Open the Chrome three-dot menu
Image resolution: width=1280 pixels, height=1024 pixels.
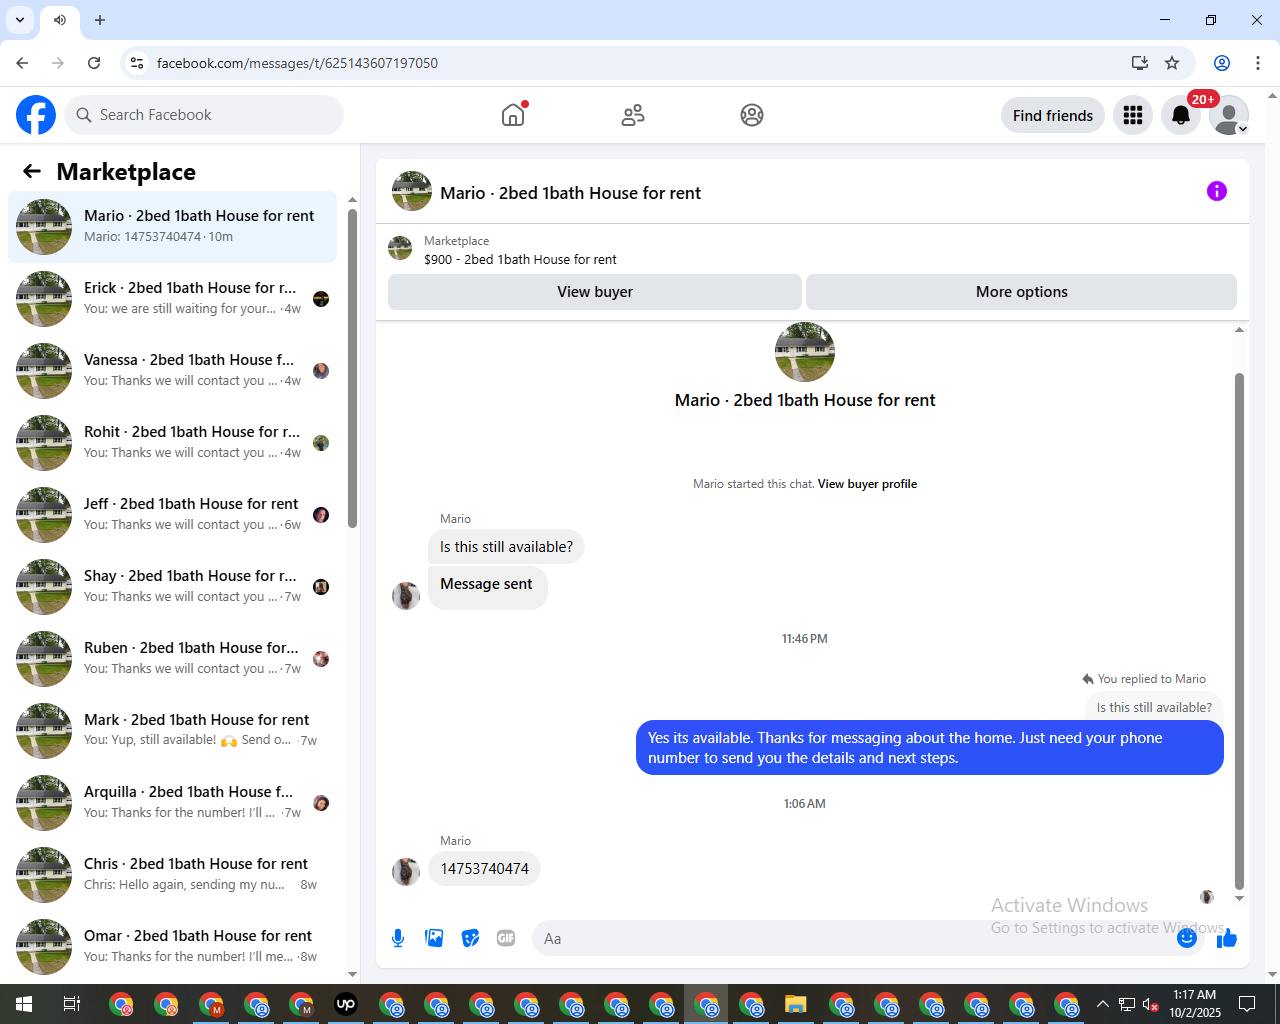(x=1258, y=63)
